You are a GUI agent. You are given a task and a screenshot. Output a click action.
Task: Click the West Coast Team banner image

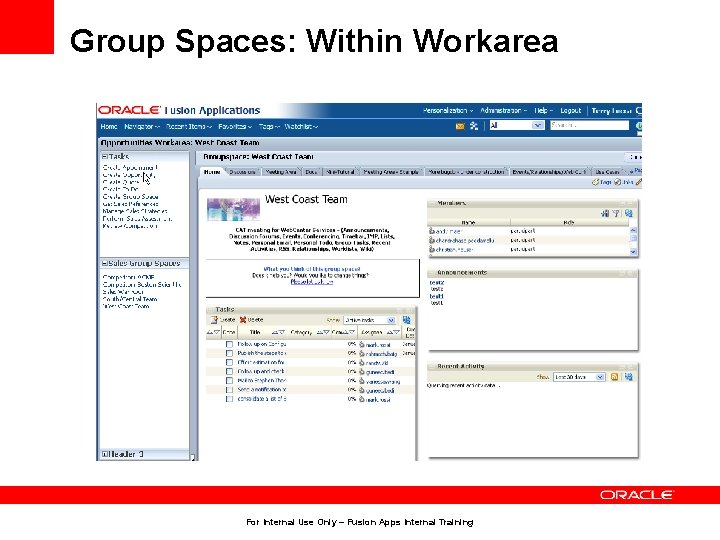click(x=233, y=209)
